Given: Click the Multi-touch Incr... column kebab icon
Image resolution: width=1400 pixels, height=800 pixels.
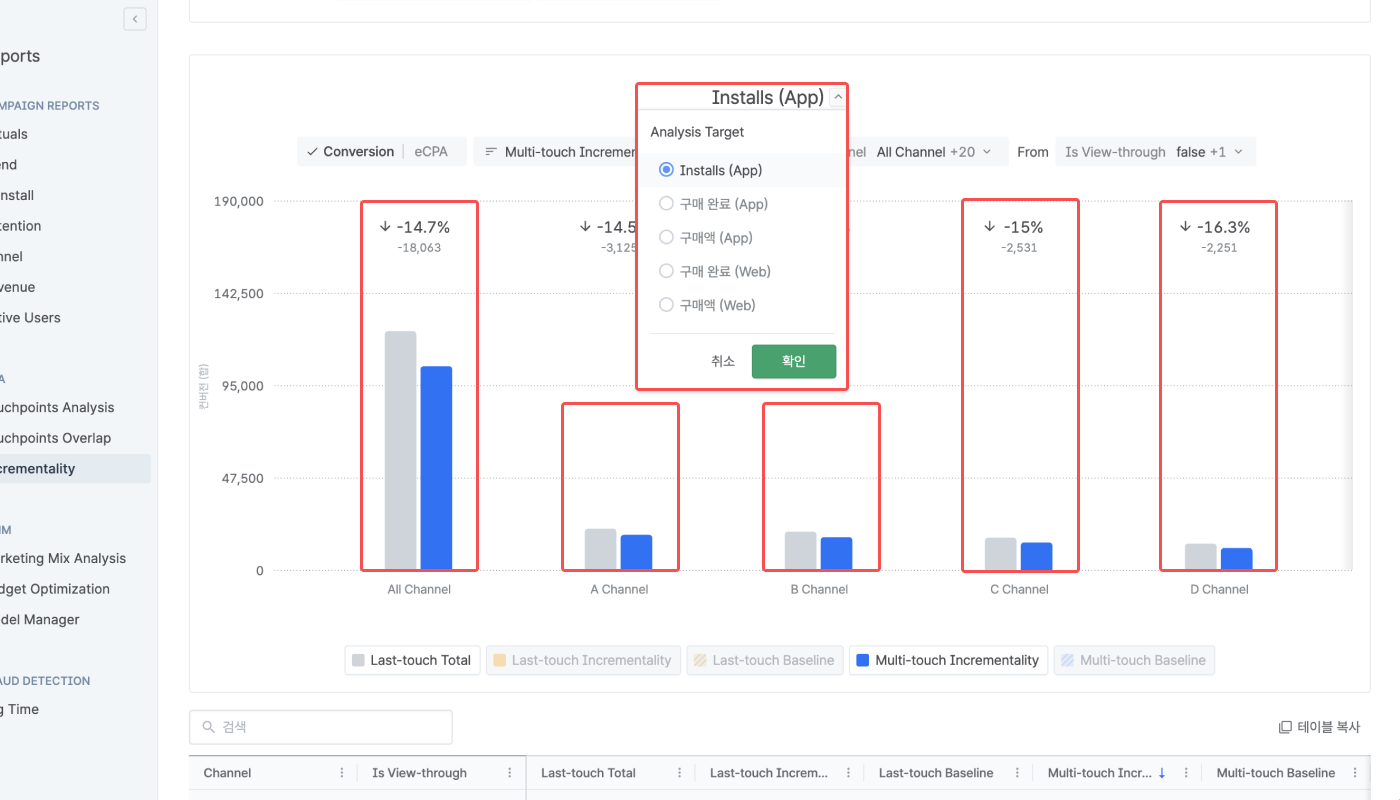Looking at the screenshot, I should pyautogui.click(x=1186, y=773).
